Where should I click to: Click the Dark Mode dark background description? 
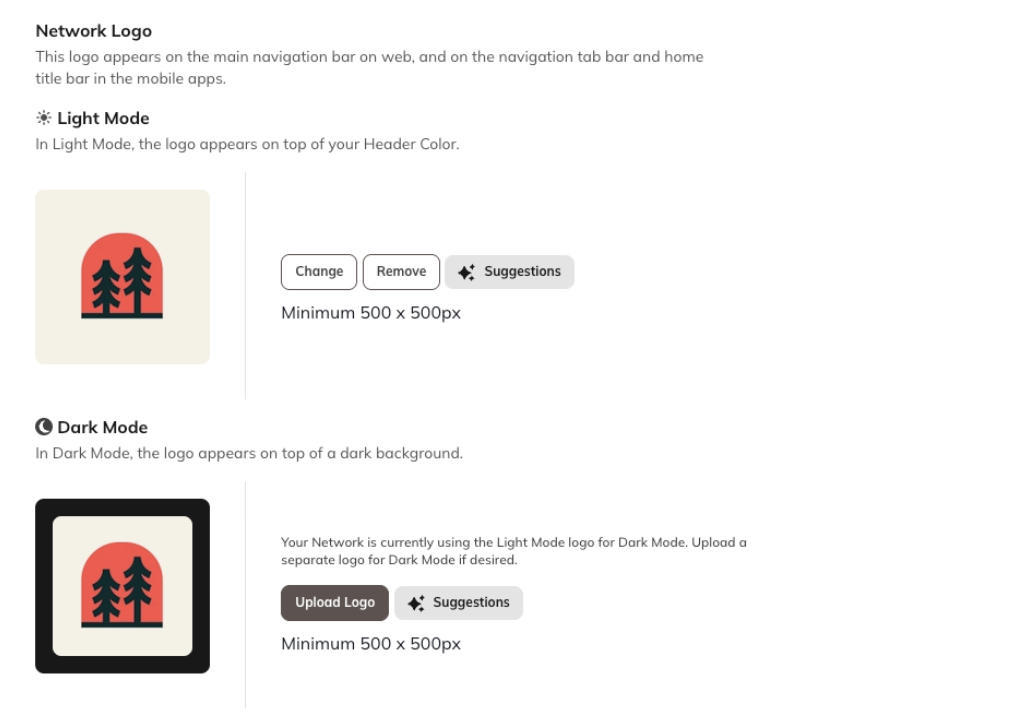click(249, 453)
